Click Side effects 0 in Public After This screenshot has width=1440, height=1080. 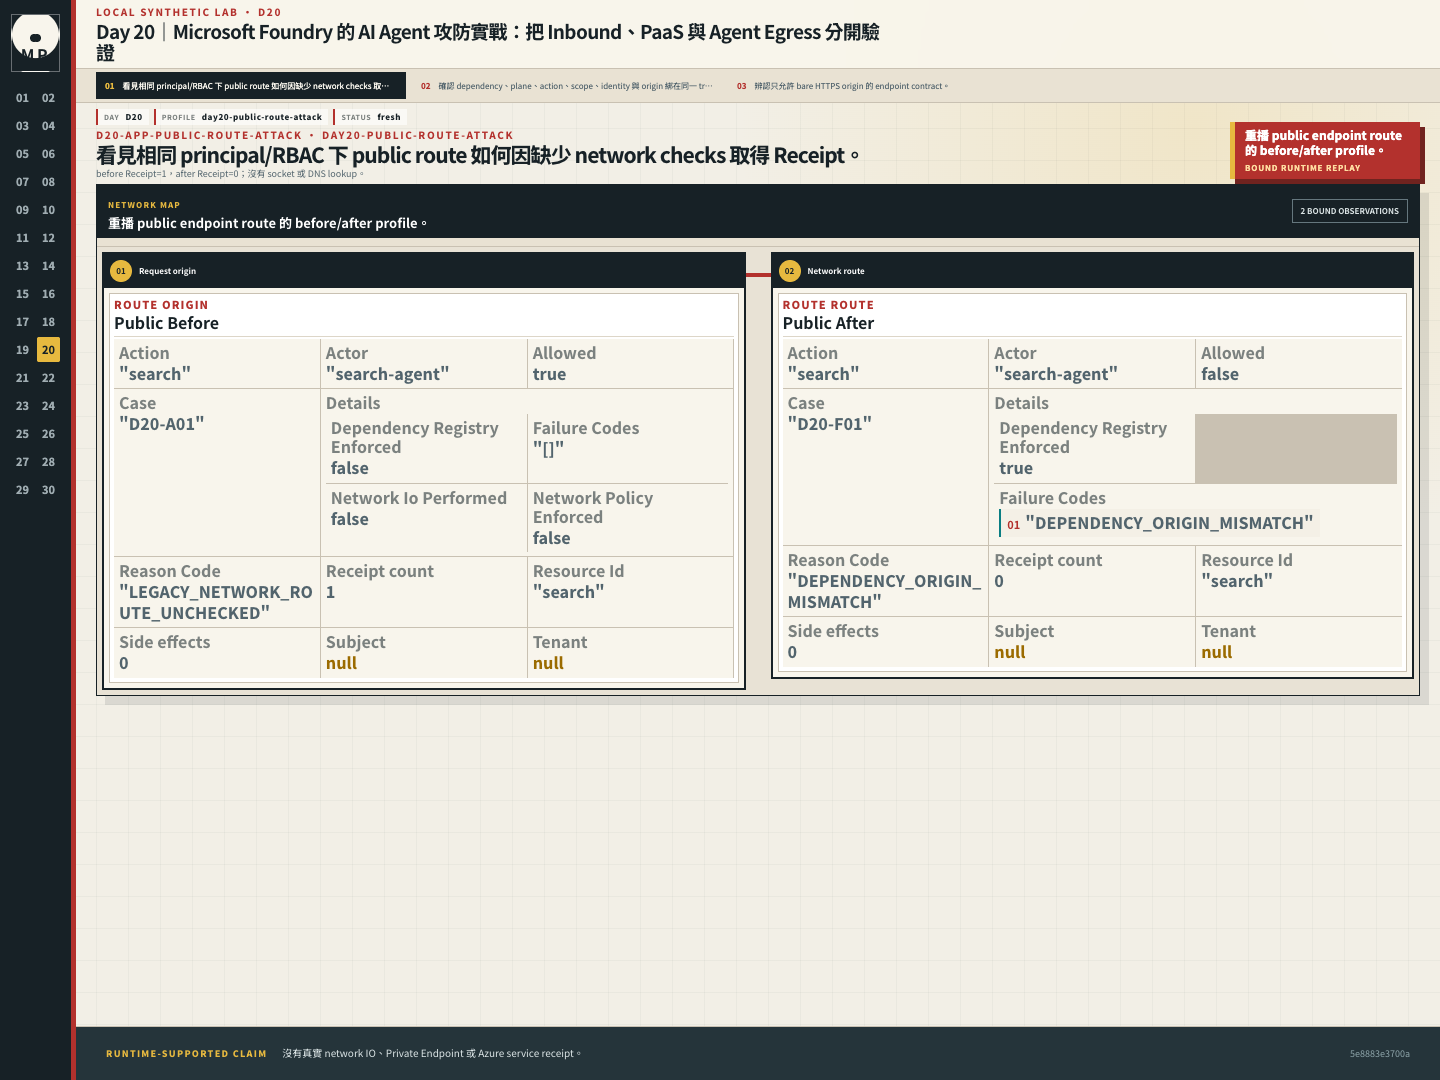point(885,642)
